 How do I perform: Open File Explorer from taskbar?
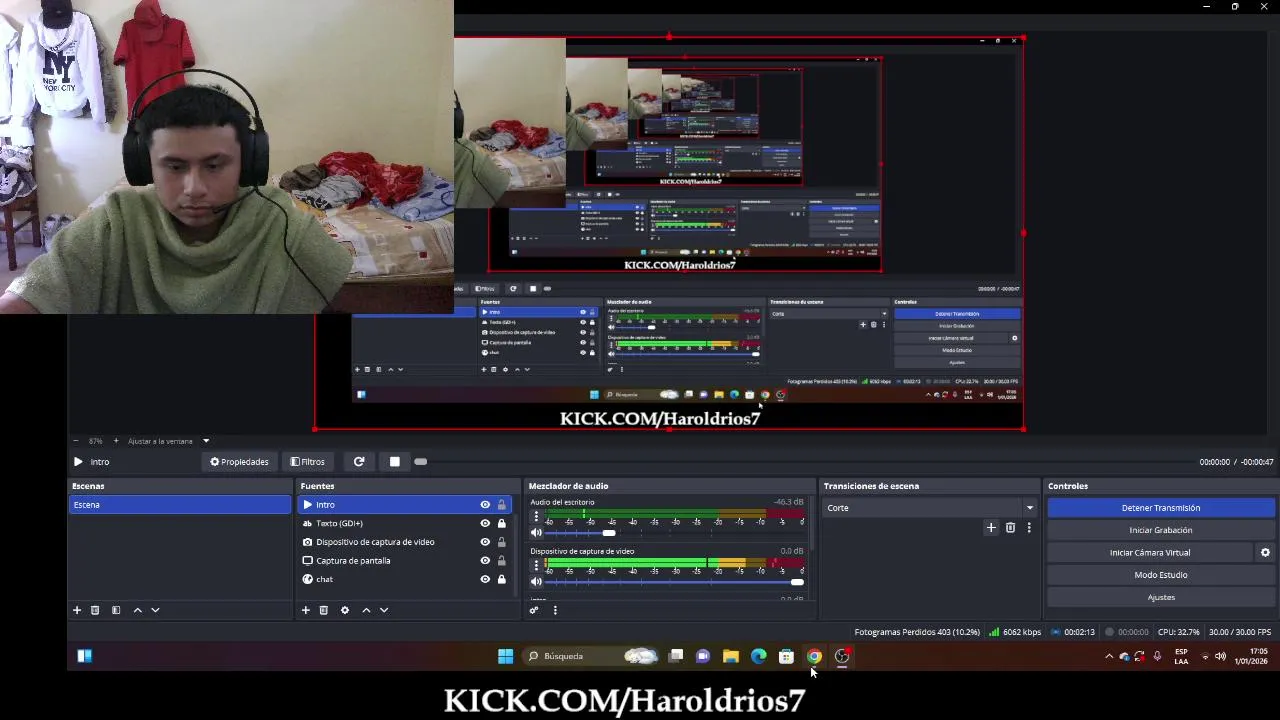[731, 657]
